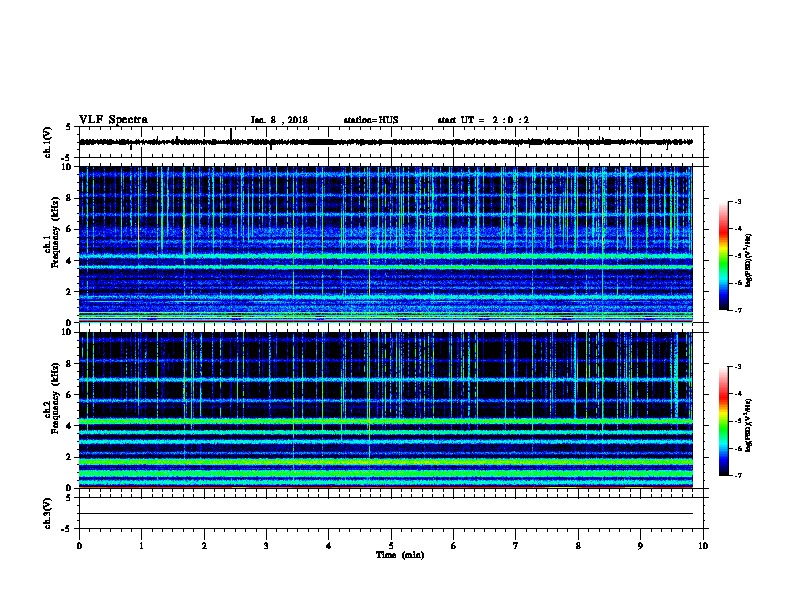Click the ch.1 voltage waveform trace
This screenshot has height=612, width=792.
tap(386, 142)
